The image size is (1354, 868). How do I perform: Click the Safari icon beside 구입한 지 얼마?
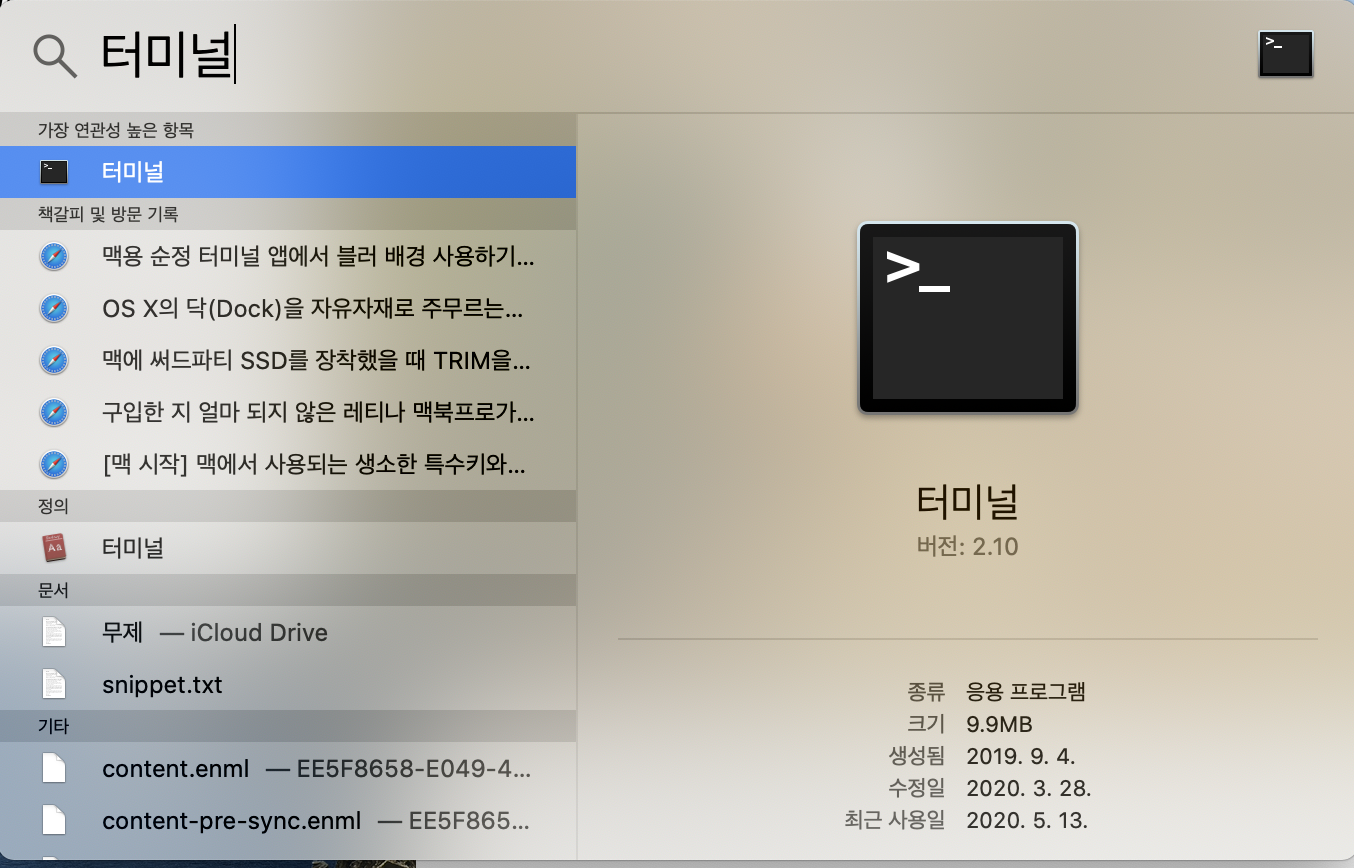click(54, 413)
